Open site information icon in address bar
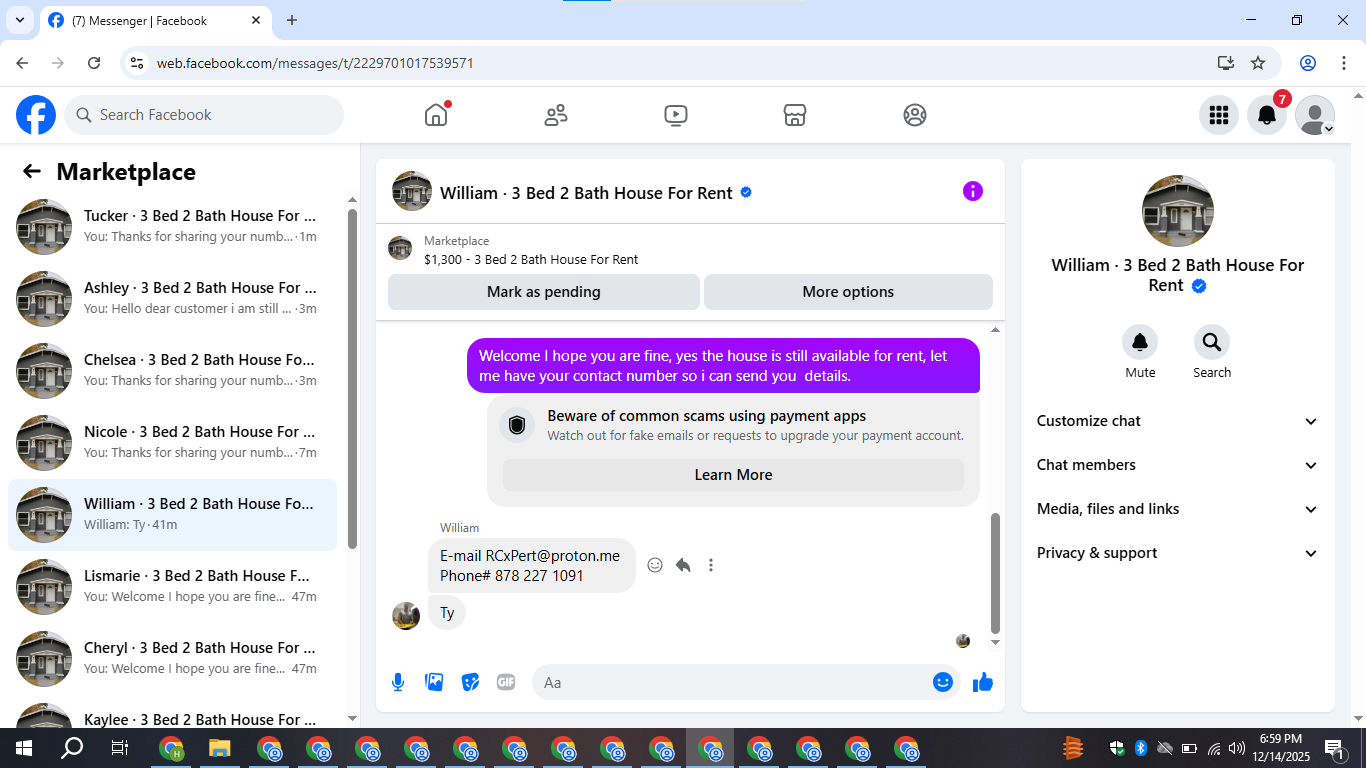The width and height of the screenshot is (1366, 768). (138, 63)
